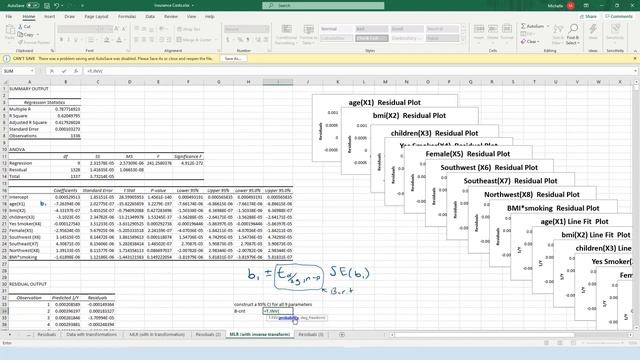Toggle Bold formatting

pyautogui.click(x=61, y=40)
